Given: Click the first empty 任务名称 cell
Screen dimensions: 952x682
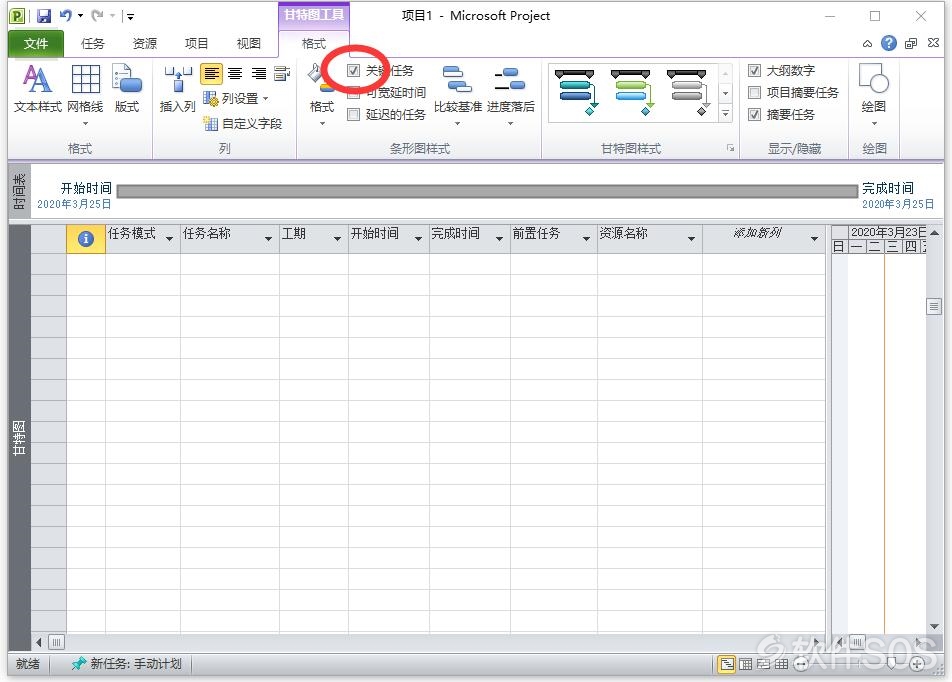Looking at the screenshot, I should [x=230, y=264].
